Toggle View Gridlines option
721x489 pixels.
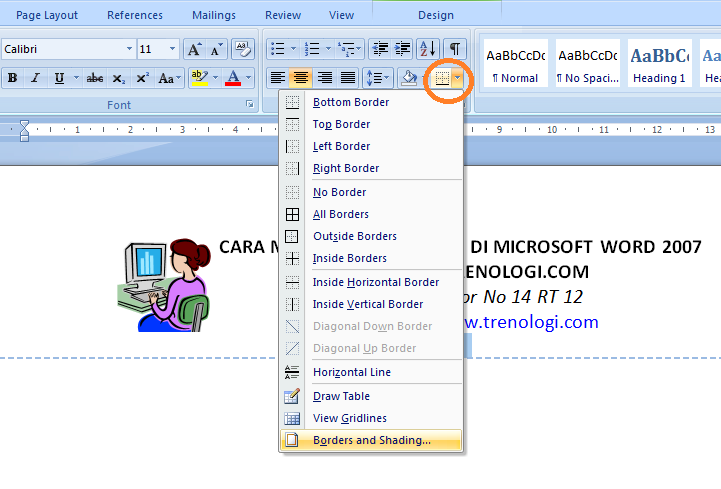pos(371,418)
